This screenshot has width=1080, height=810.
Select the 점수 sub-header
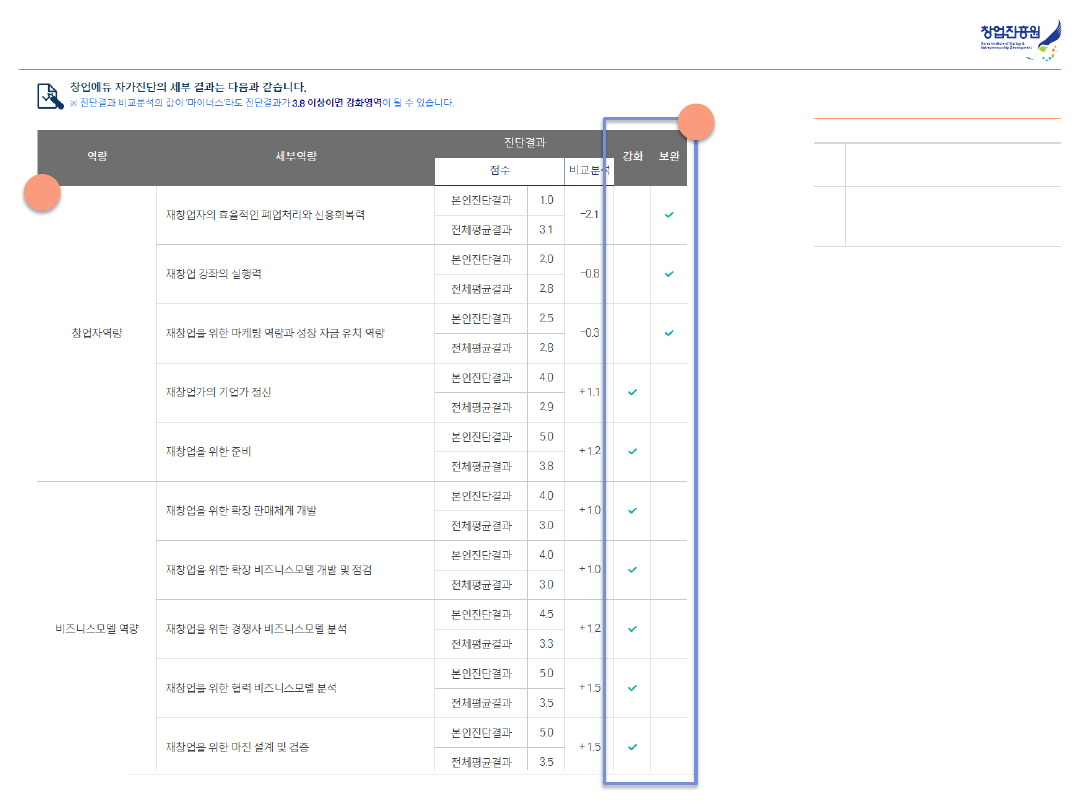[500, 170]
